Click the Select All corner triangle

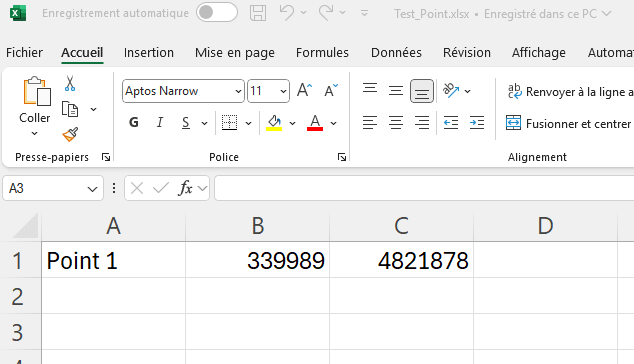click(x=26, y=226)
